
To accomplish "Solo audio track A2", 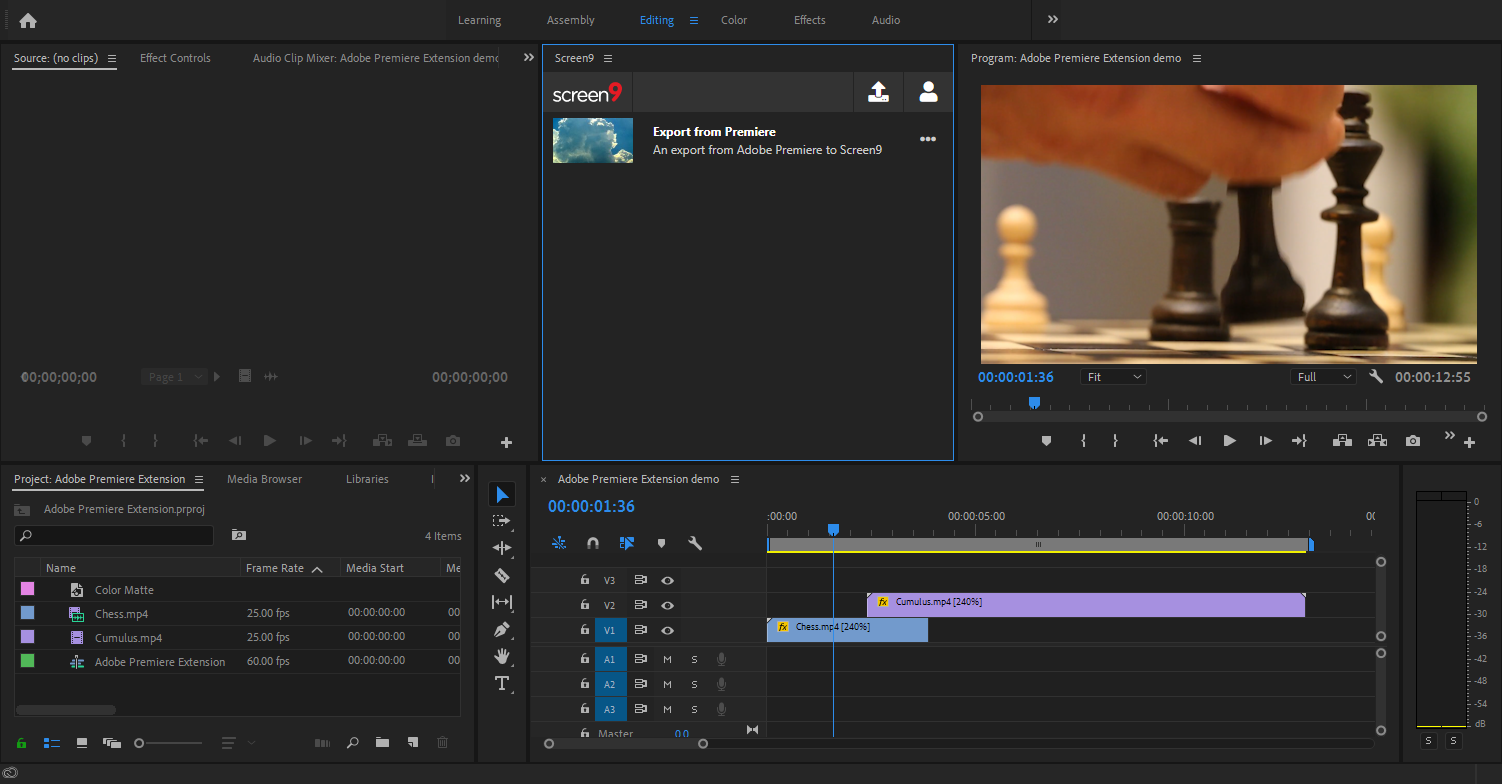I will [x=694, y=684].
